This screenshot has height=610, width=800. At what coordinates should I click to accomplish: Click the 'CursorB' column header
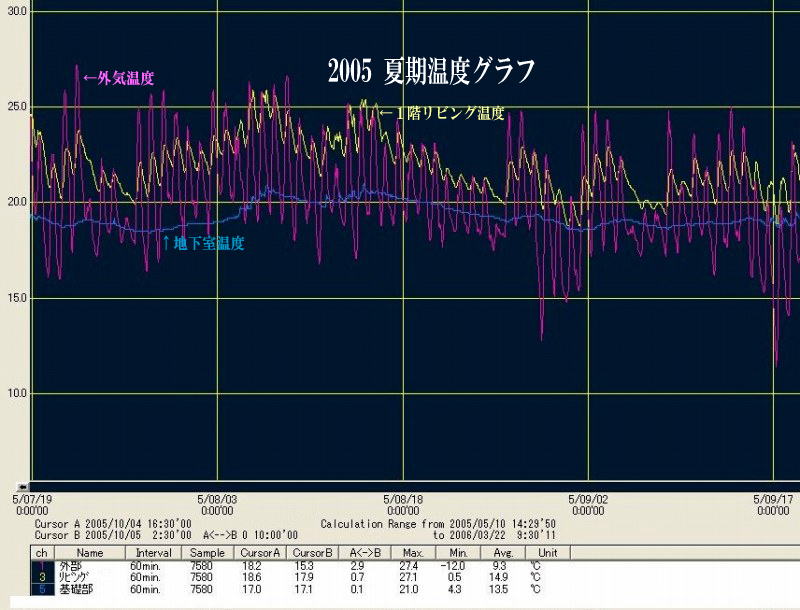point(314,553)
